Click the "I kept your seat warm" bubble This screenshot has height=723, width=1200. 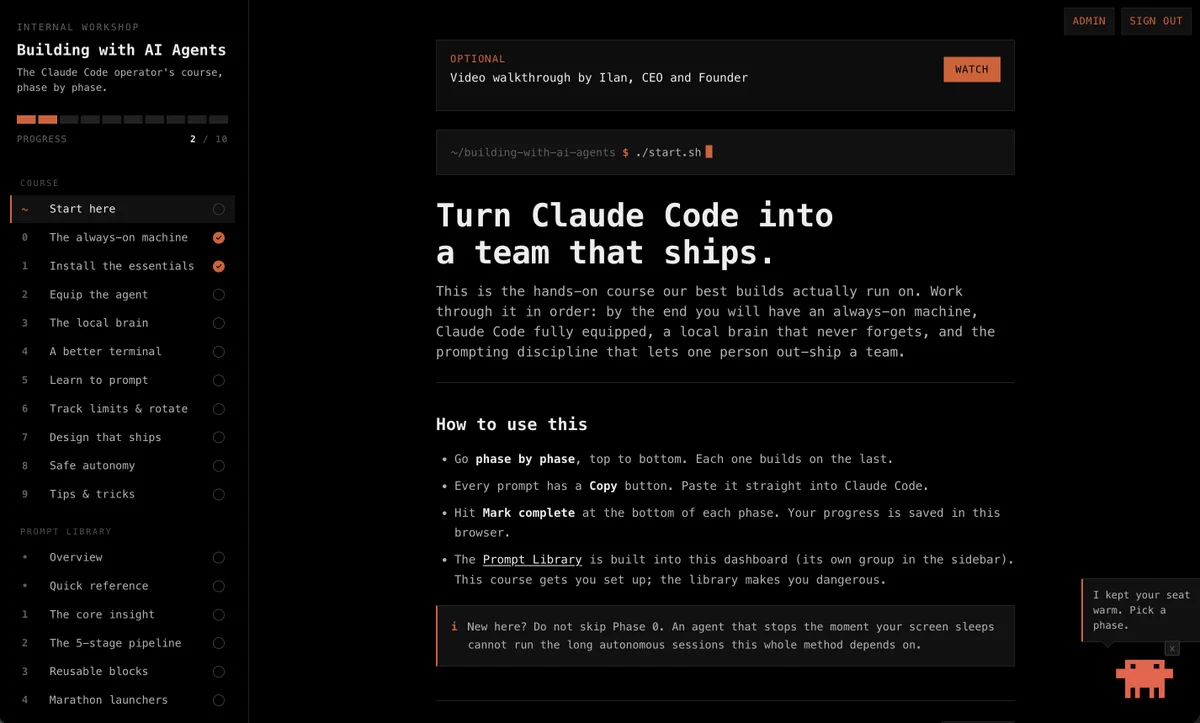pyautogui.click(x=1141, y=610)
